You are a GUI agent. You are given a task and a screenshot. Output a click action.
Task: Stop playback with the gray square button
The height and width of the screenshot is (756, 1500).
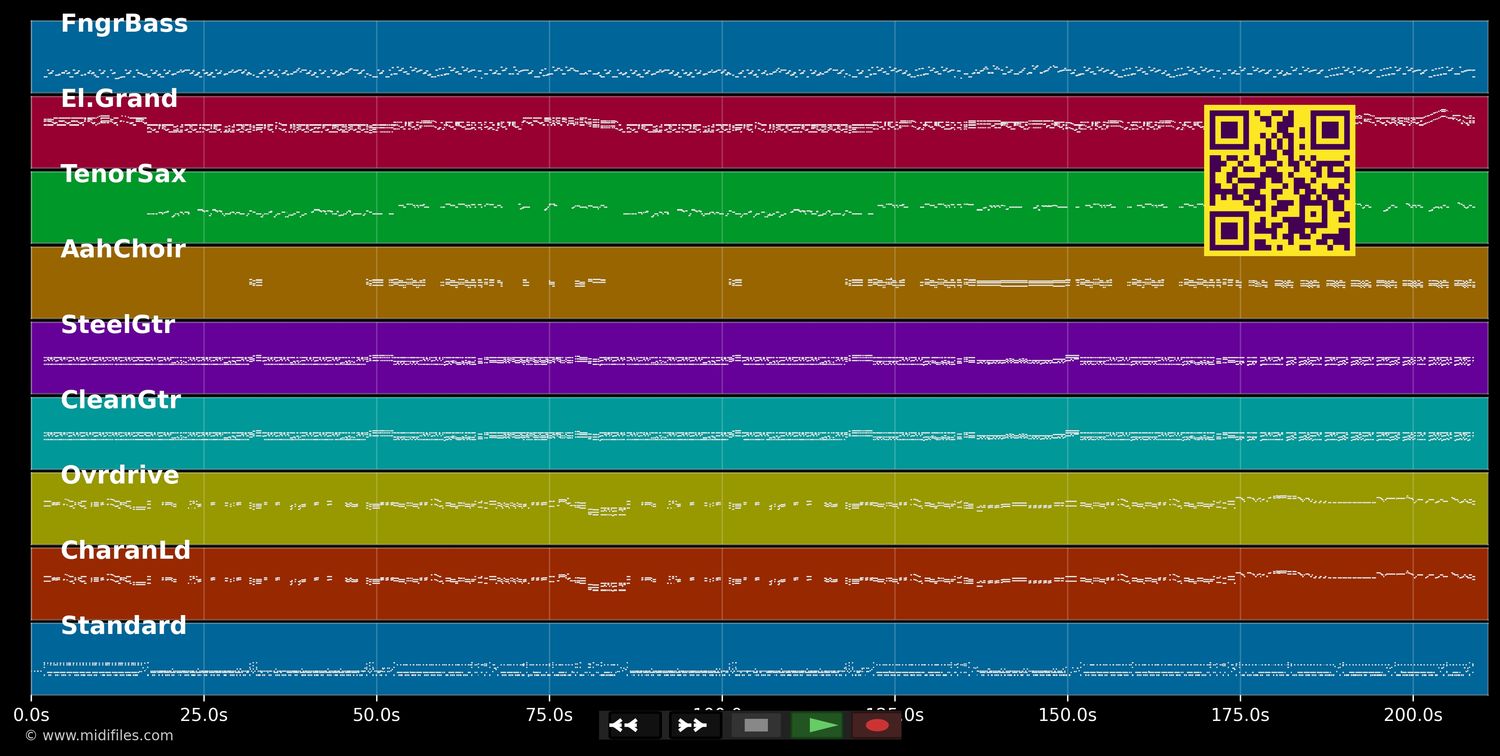(756, 725)
